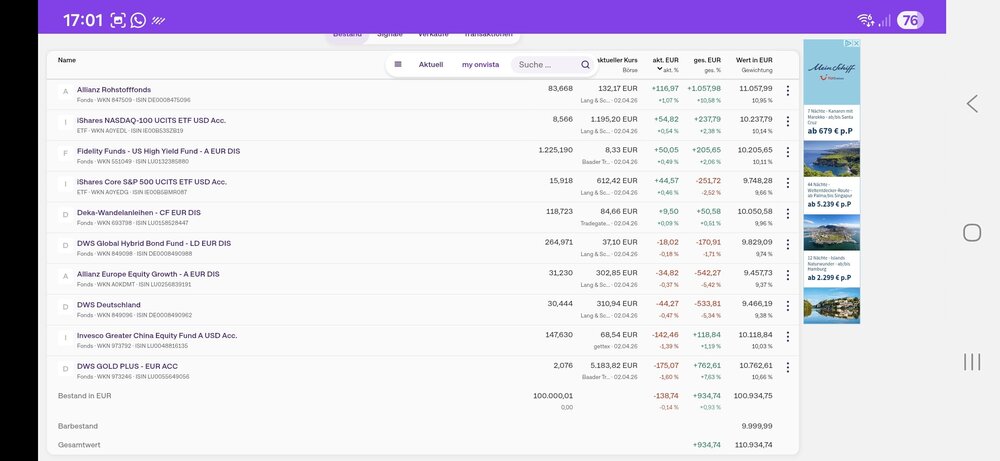The image size is (1000, 461).
Task: Open Invesco Greater China Equity Fund link
Action: (157, 335)
